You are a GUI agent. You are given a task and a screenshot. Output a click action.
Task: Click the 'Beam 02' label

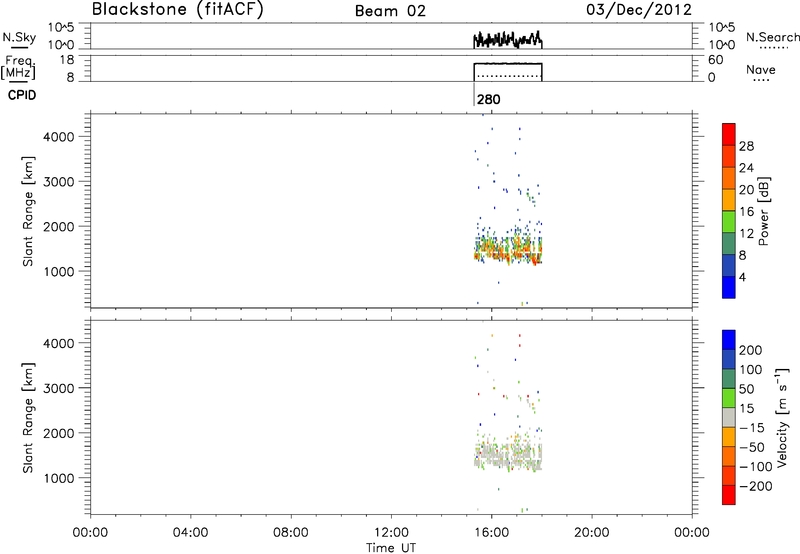click(390, 11)
